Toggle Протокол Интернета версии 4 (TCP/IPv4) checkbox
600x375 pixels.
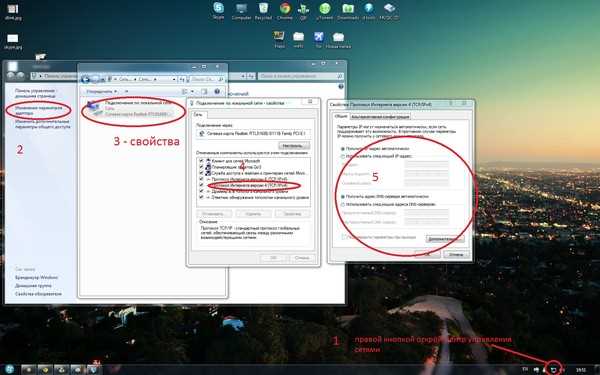coord(201,185)
